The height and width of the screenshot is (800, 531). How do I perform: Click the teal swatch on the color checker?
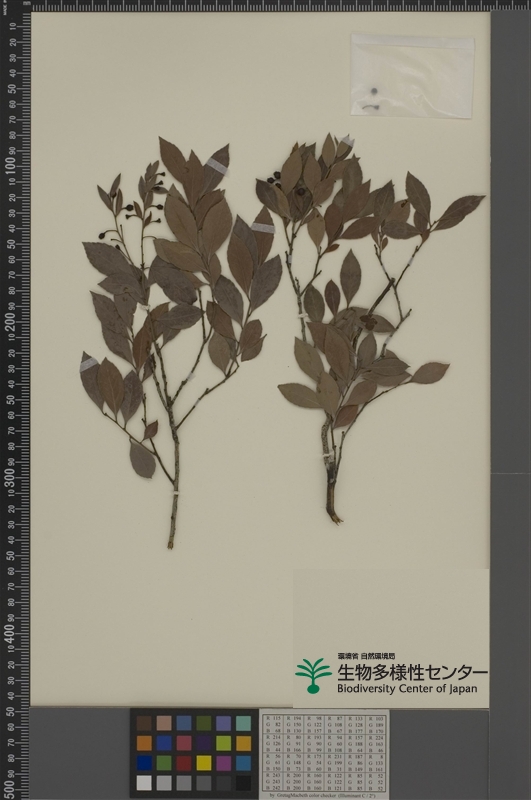pyautogui.click(x=243, y=723)
